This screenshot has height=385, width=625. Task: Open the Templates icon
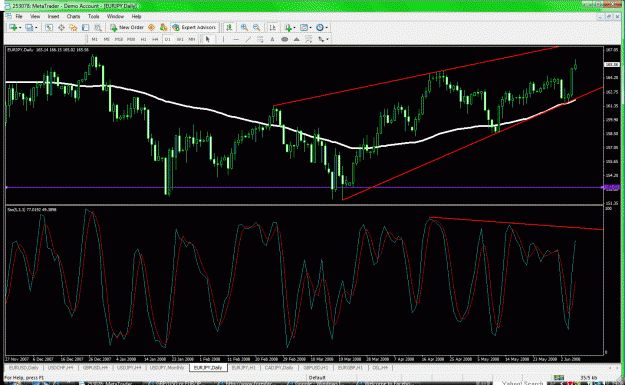click(304, 28)
